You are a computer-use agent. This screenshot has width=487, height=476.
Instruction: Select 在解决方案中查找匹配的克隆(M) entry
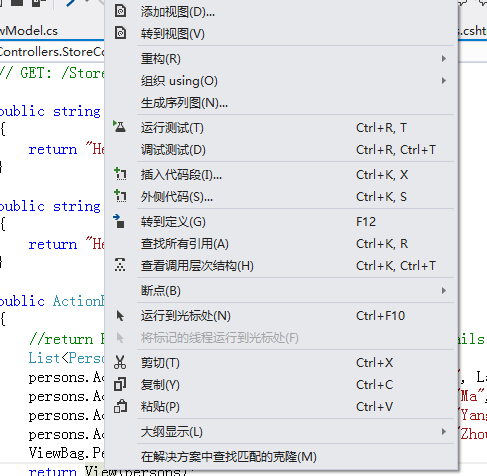click(281, 457)
